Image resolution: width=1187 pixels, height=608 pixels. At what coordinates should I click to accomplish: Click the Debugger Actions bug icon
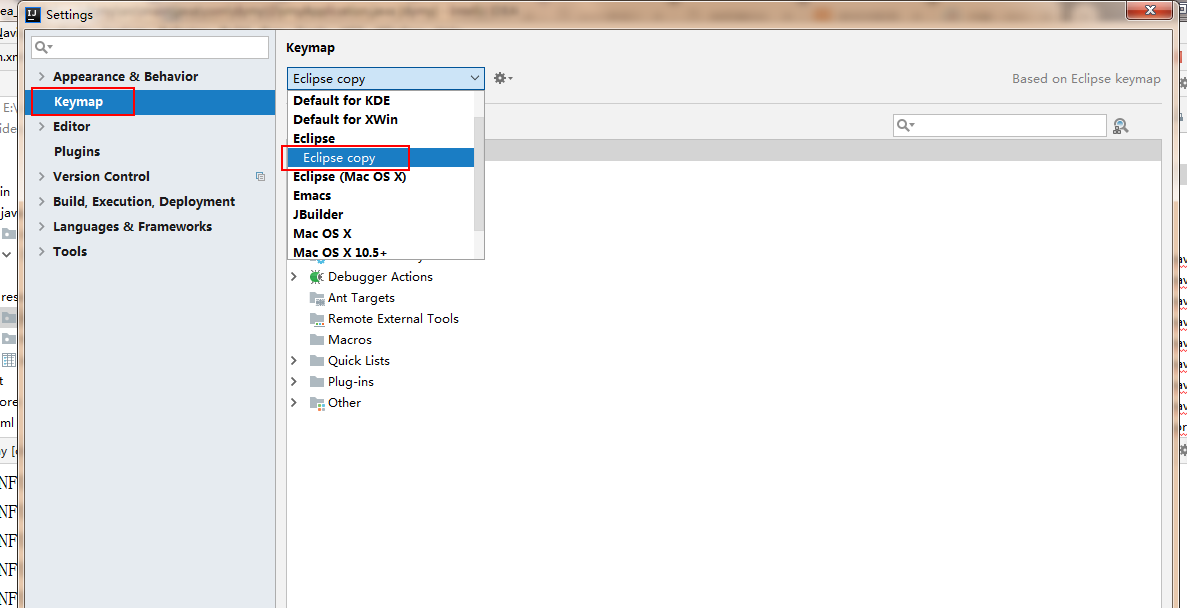pyautogui.click(x=316, y=276)
